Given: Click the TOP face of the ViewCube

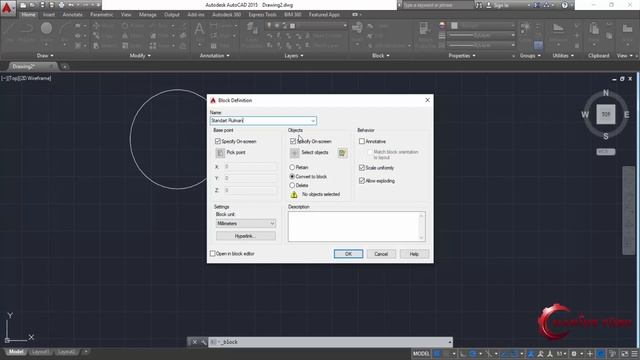Looking at the screenshot, I should [606, 115].
